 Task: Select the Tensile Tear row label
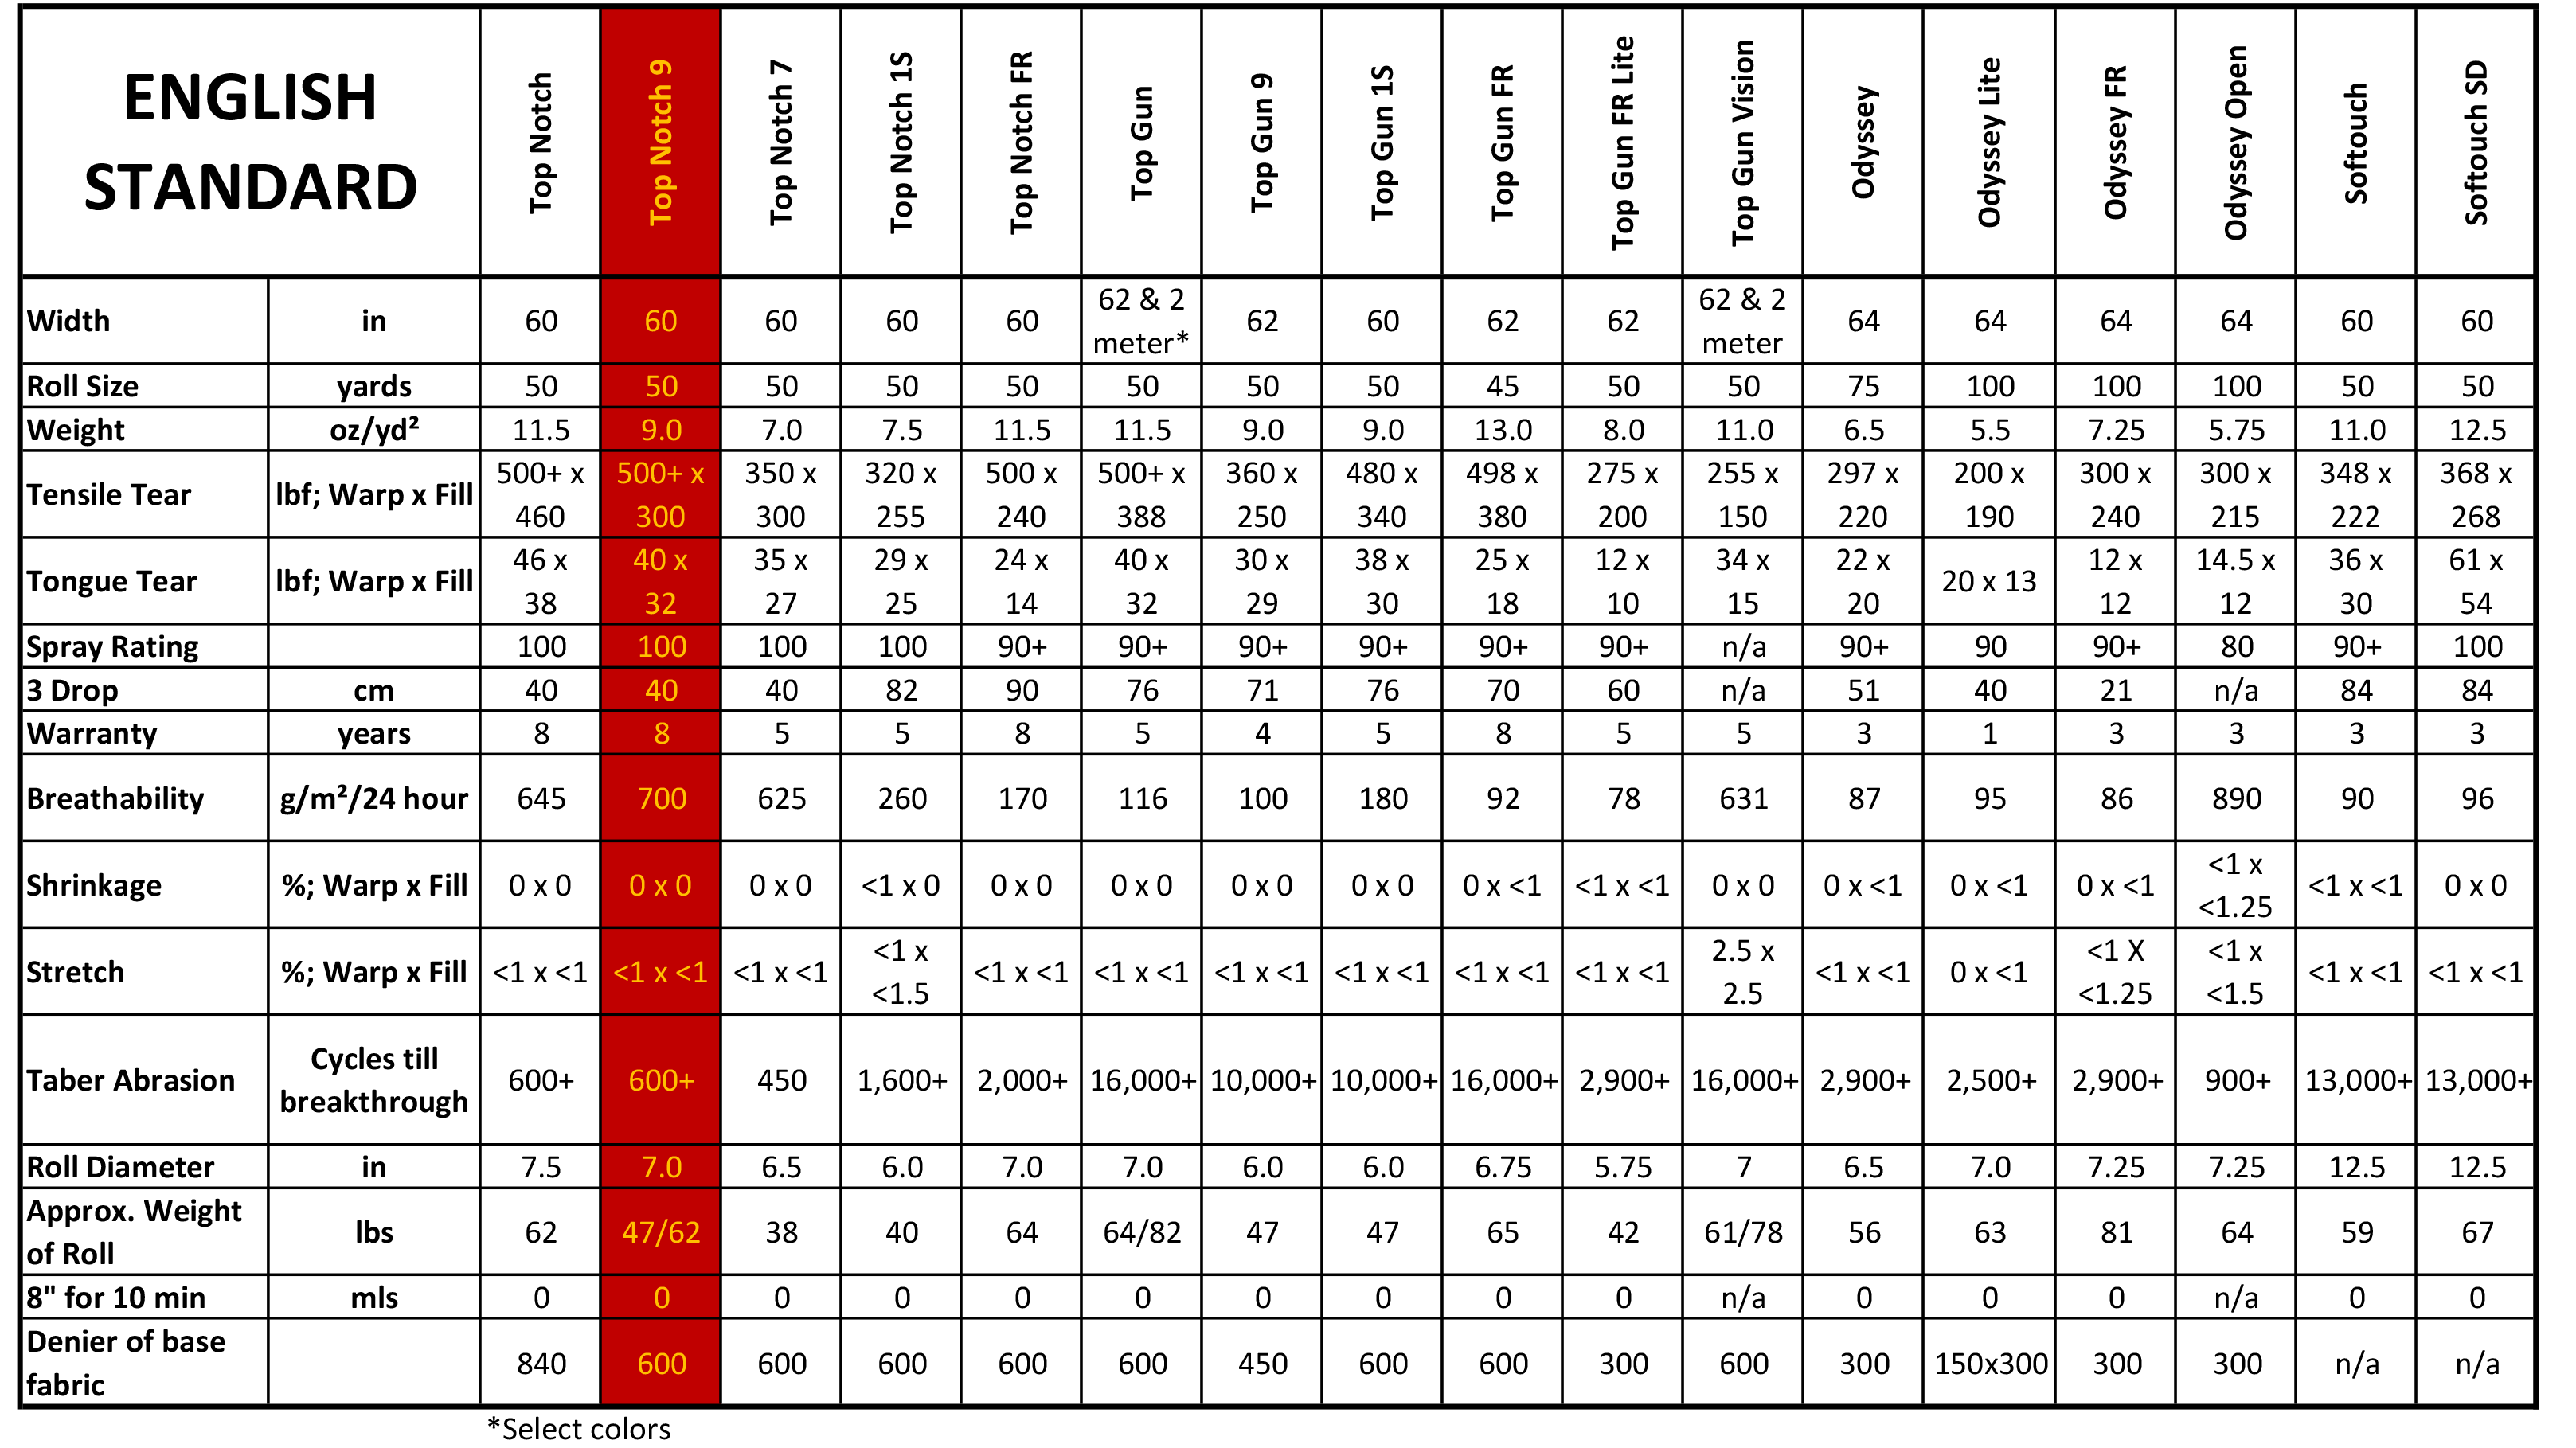pos(108,494)
